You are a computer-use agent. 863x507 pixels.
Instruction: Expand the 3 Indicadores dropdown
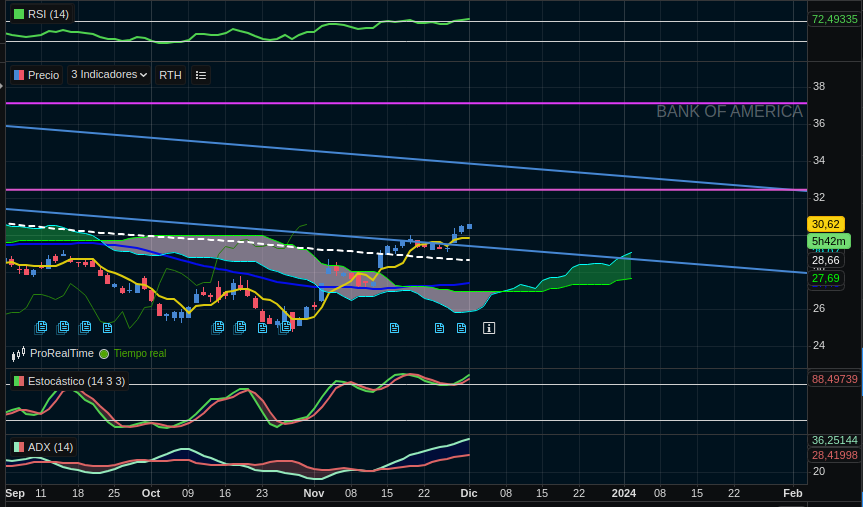point(109,75)
